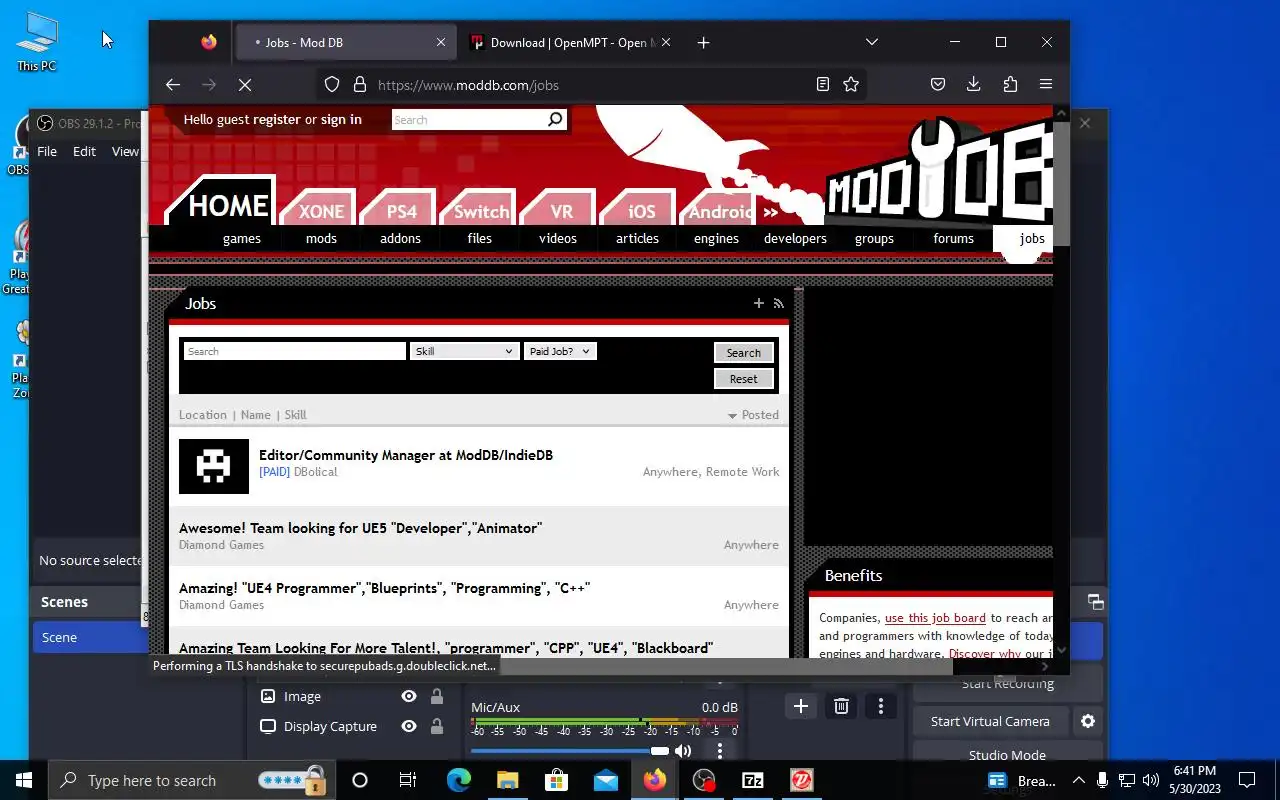Image resolution: width=1280 pixels, height=800 pixels.
Task: Open the Firefox downloads panel
Action: click(973, 85)
